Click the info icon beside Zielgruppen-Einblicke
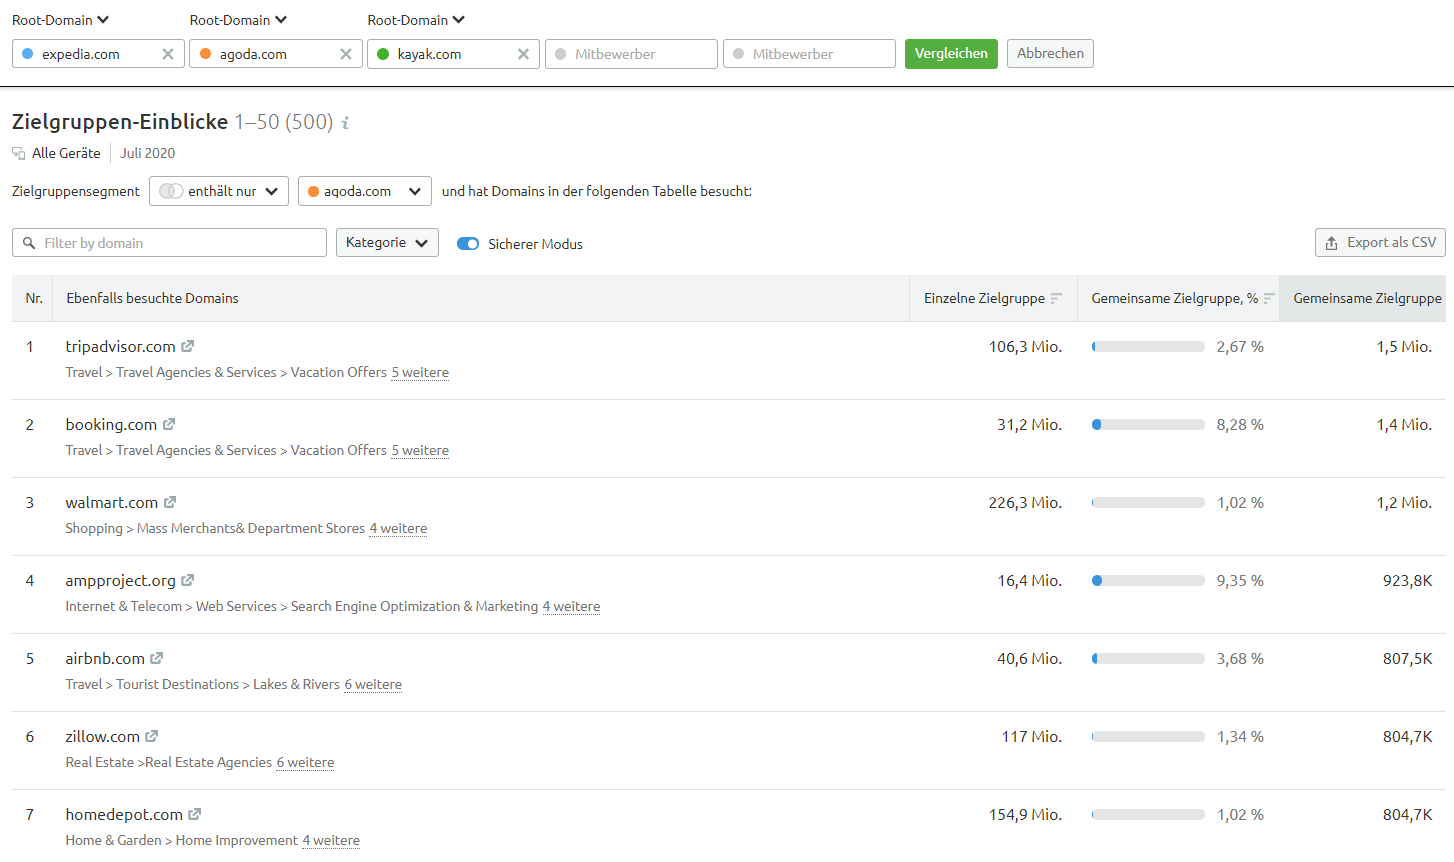1454x862 pixels. coord(345,123)
